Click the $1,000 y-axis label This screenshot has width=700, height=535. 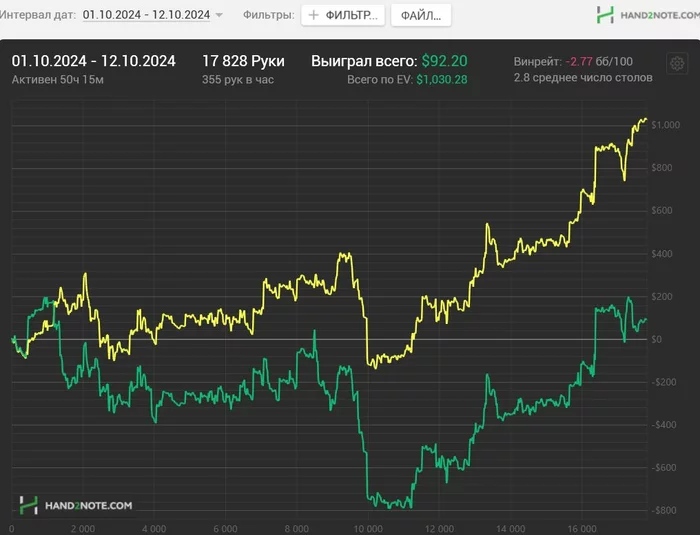pos(665,125)
